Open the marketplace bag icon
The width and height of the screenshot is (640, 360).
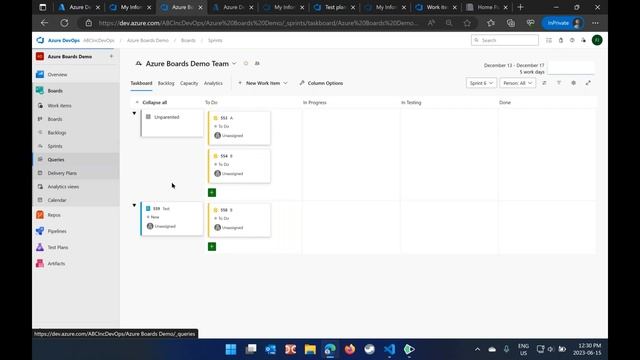pos(561,40)
